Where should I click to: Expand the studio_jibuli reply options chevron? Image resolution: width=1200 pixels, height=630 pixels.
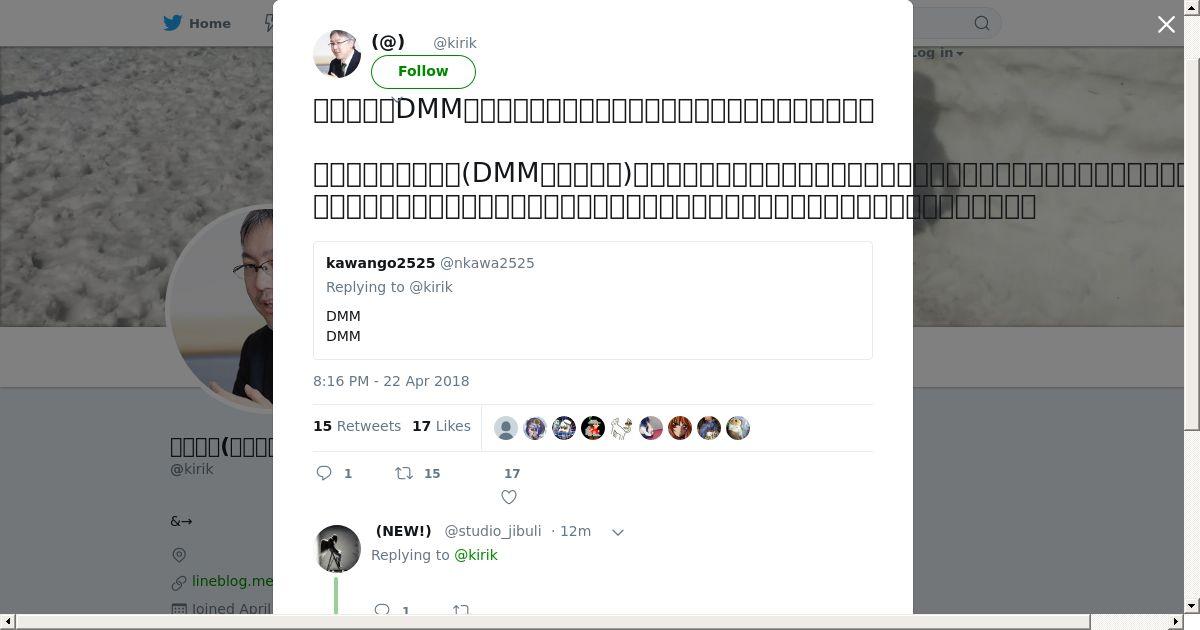[618, 532]
